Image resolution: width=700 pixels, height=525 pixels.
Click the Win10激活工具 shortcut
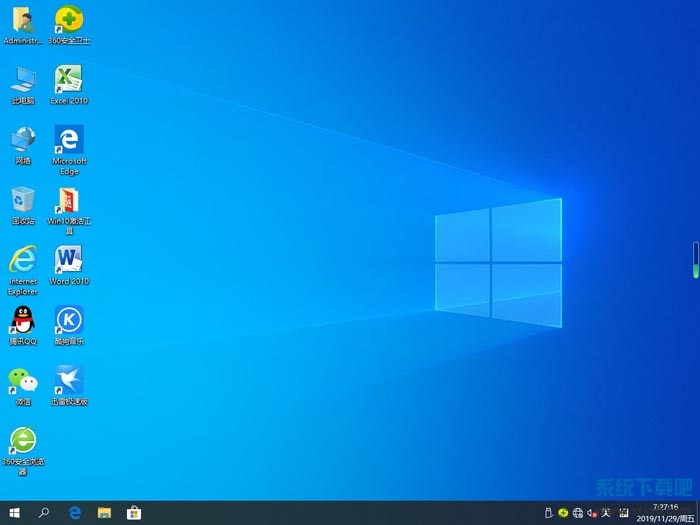[x=68, y=200]
